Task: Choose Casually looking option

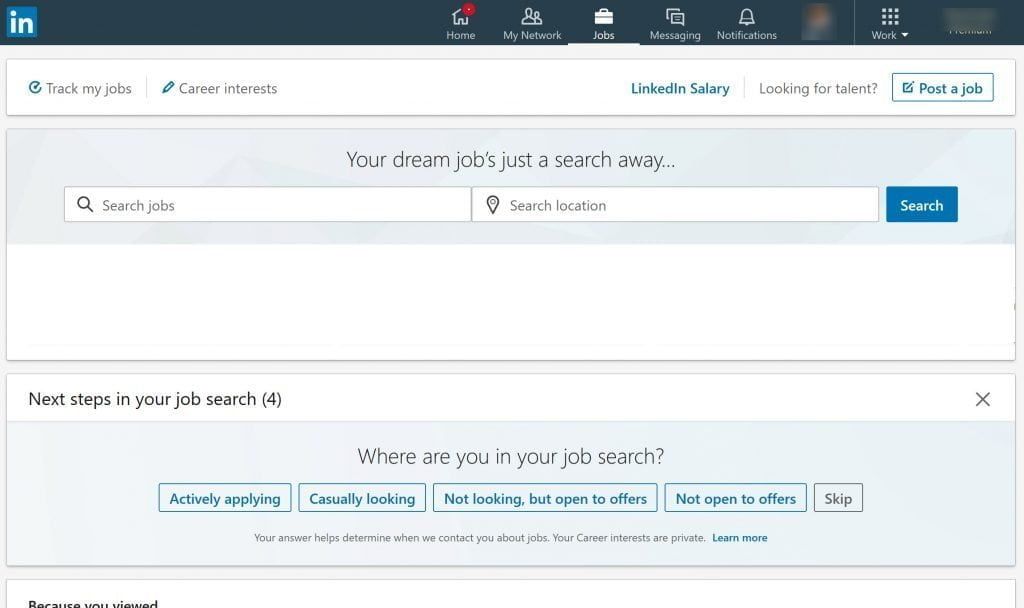Action: (x=362, y=498)
